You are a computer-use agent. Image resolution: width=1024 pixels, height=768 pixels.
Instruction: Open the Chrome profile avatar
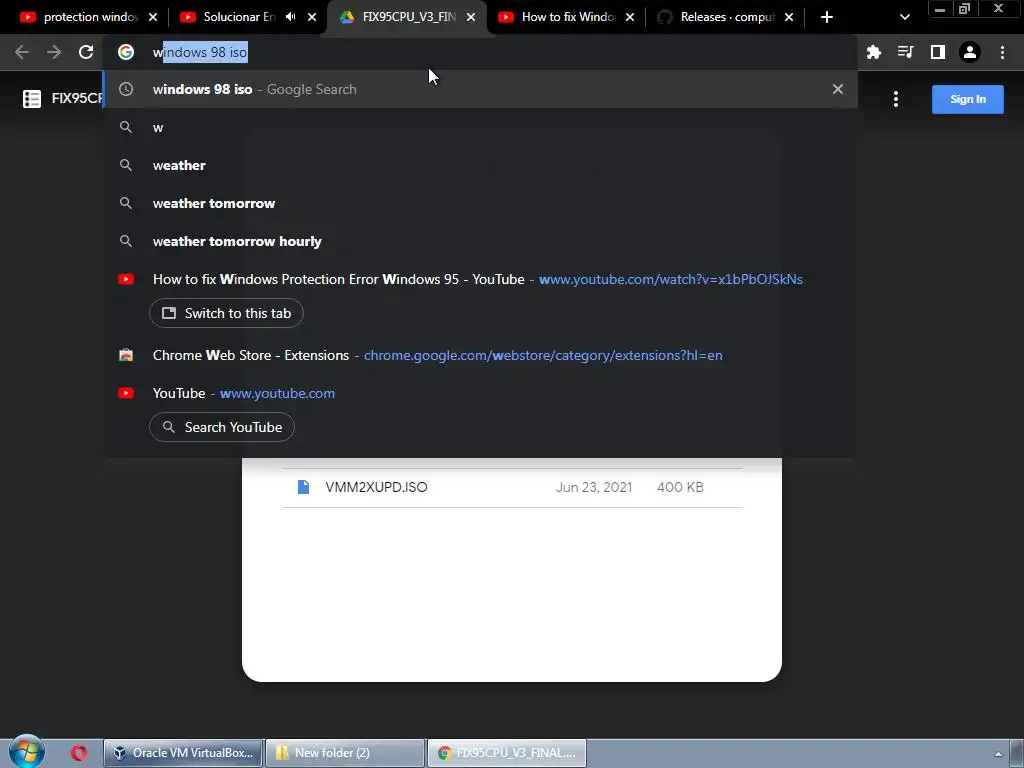tap(970, 52)
